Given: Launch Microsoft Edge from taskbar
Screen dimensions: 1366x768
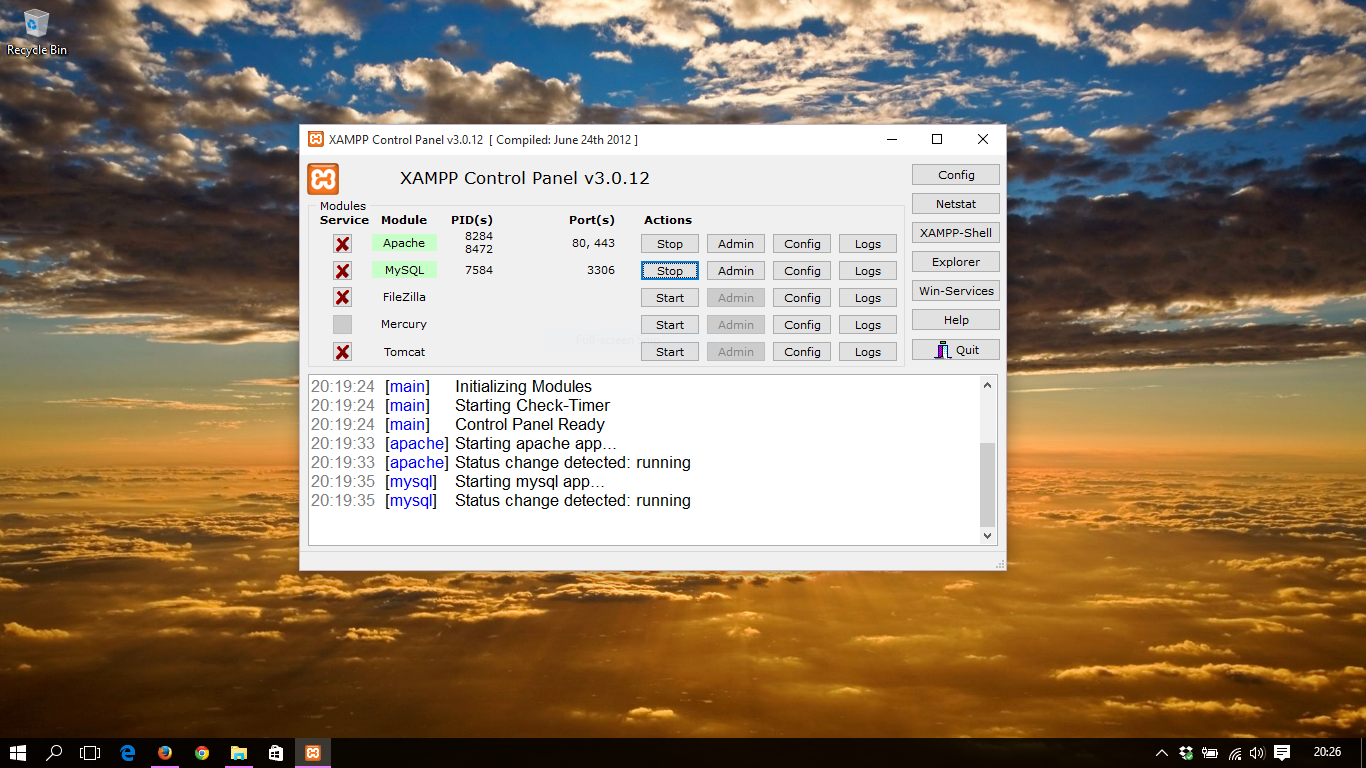Looking at the screenshot, I should tap(128, 753).
